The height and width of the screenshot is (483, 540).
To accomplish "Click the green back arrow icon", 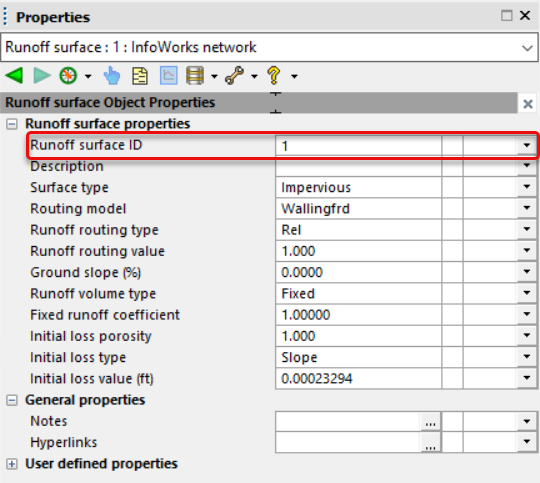I will click(x=14, y=75).
